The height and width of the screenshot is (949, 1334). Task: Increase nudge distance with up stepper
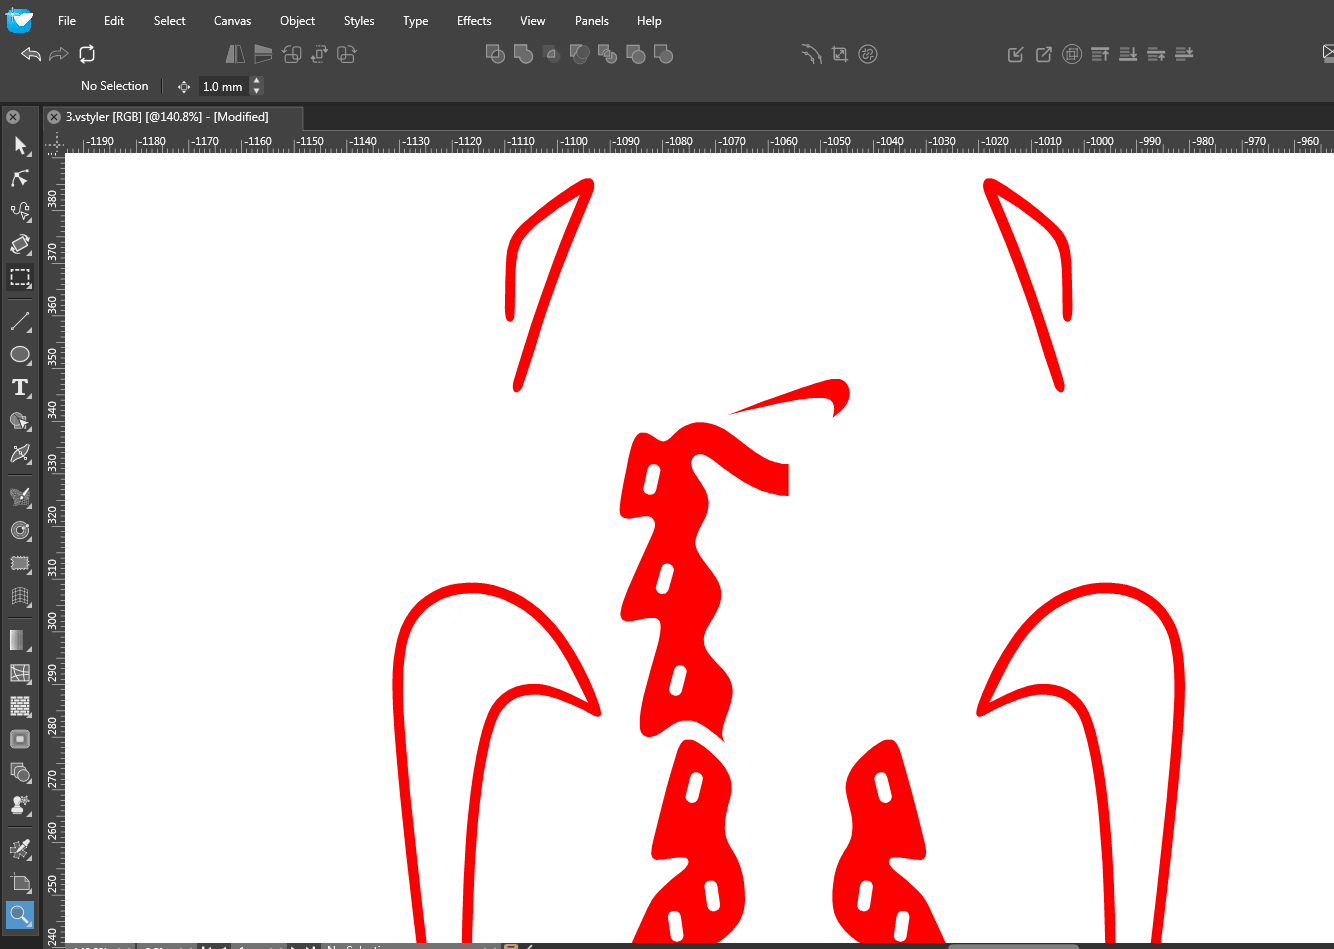coord(257,81)
